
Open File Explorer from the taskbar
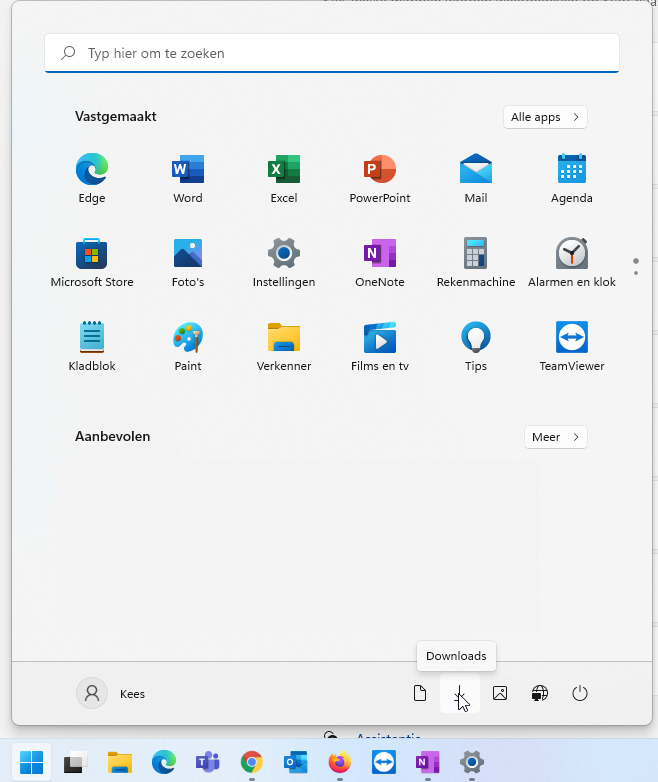coord(120,762)
